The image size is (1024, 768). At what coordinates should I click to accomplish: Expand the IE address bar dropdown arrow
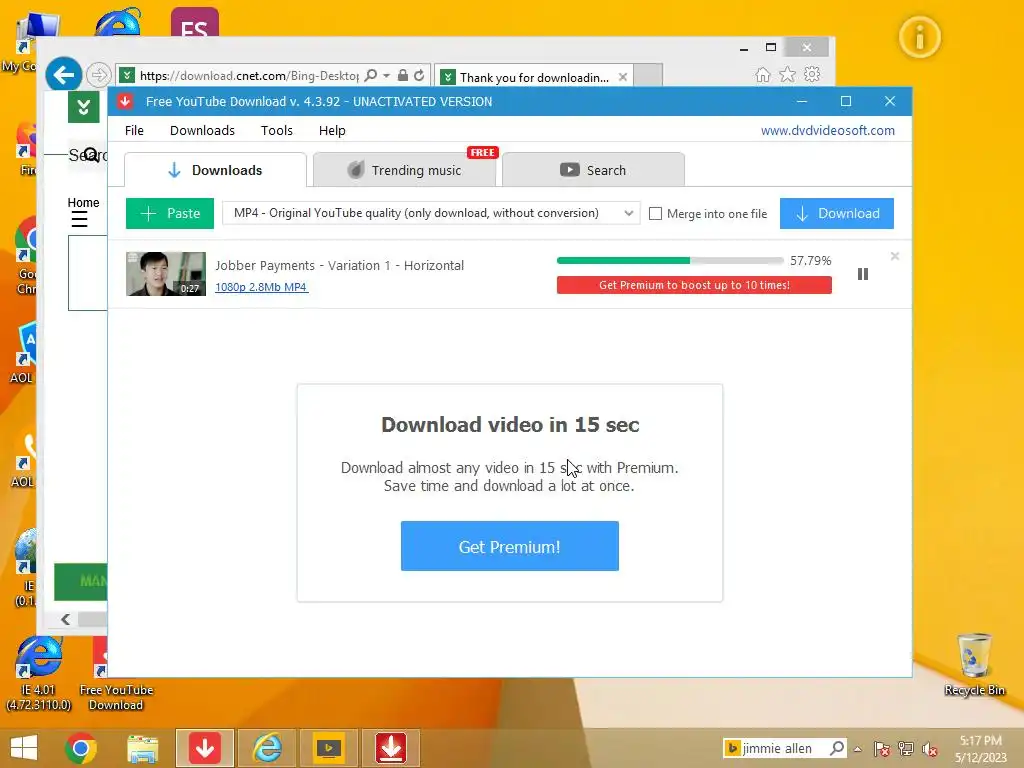point(387,76)
